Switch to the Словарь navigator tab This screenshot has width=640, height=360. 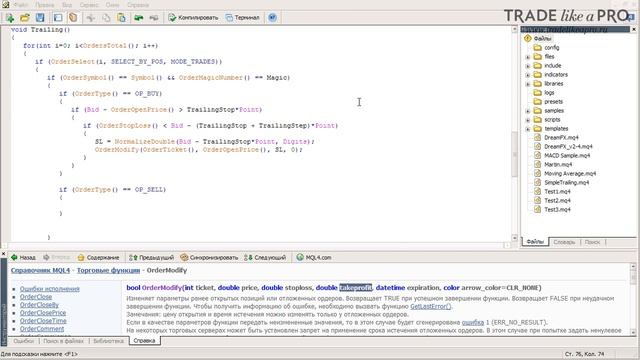564,242
